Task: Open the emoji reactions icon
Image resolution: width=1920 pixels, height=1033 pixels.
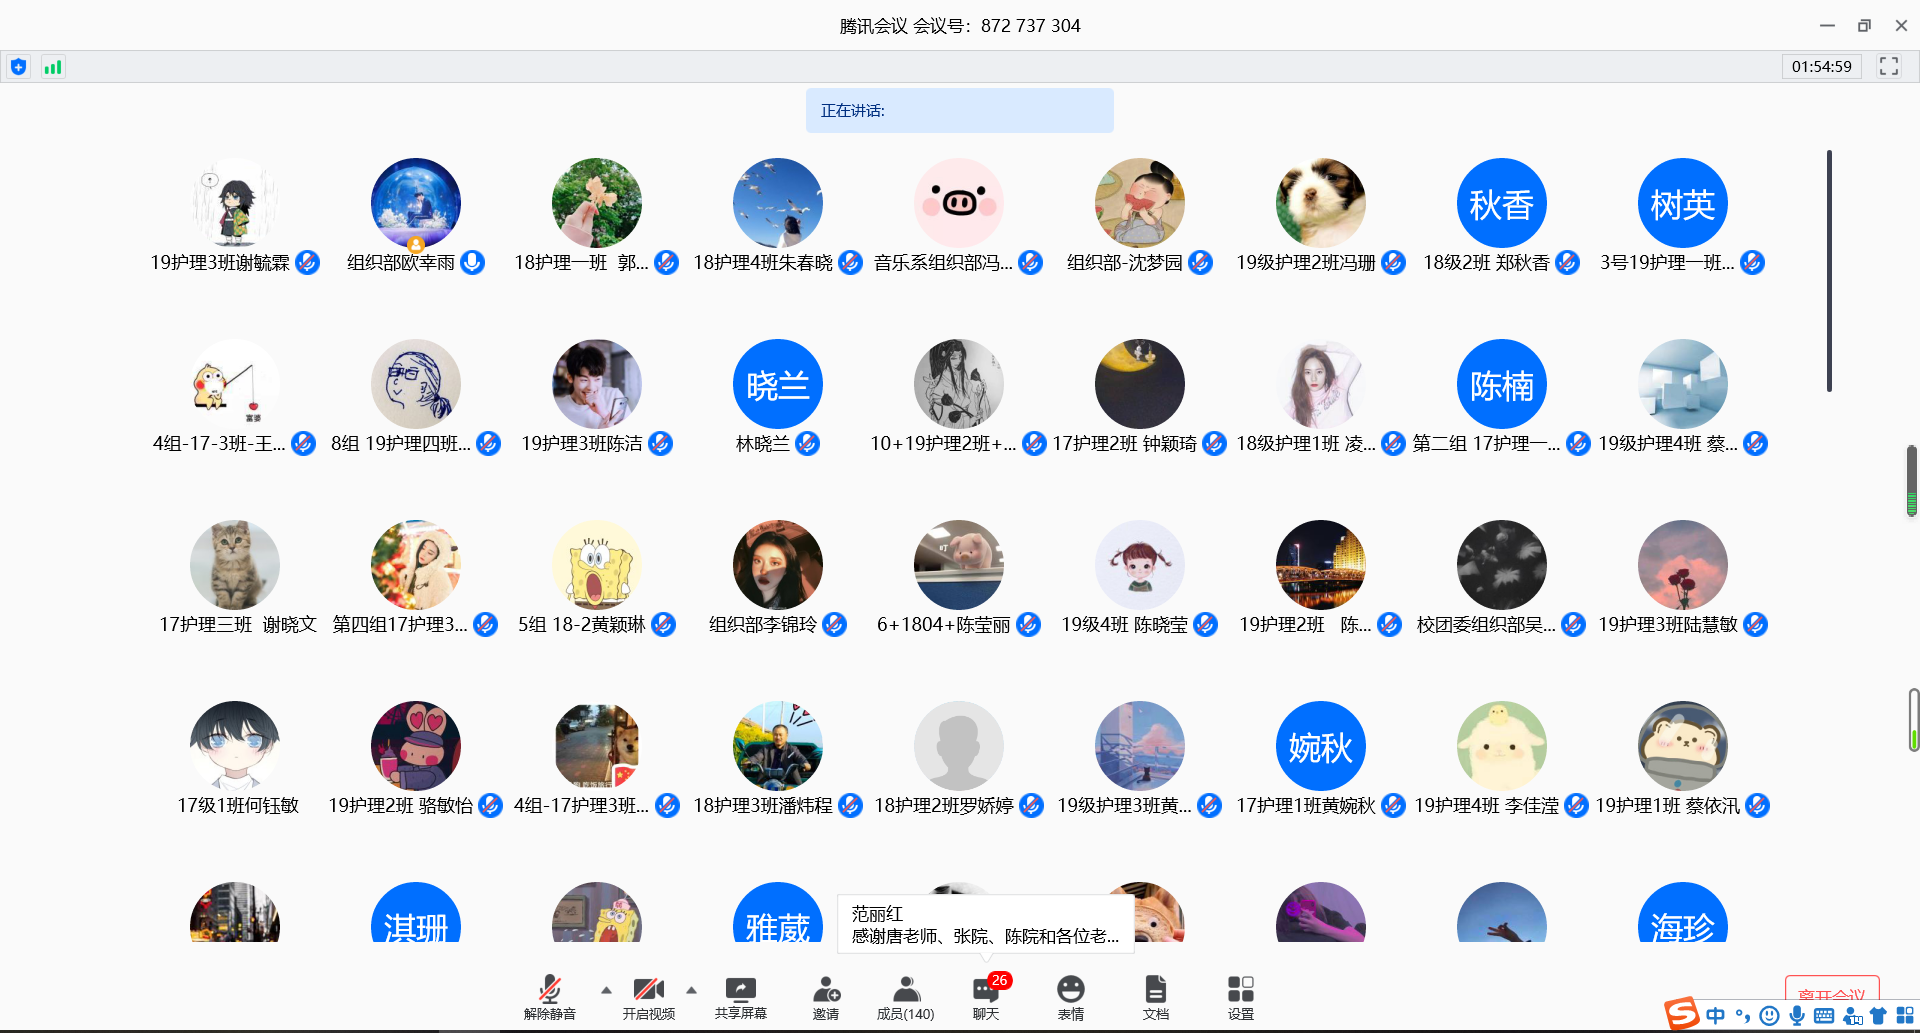Action: (1070, 997)
